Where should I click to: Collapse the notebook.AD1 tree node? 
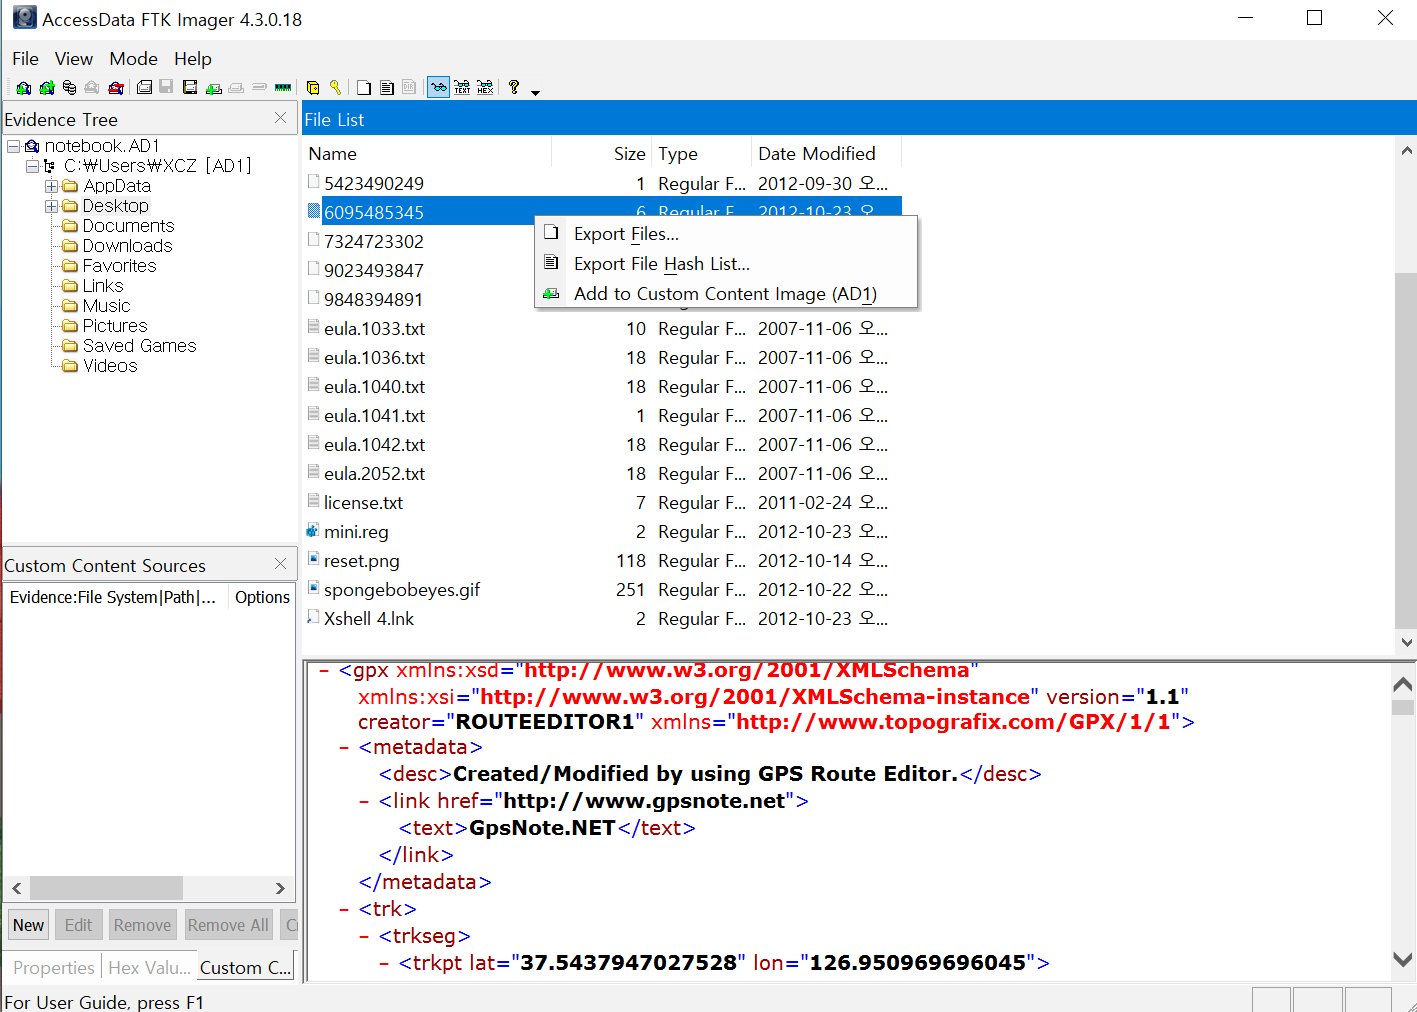13,146
